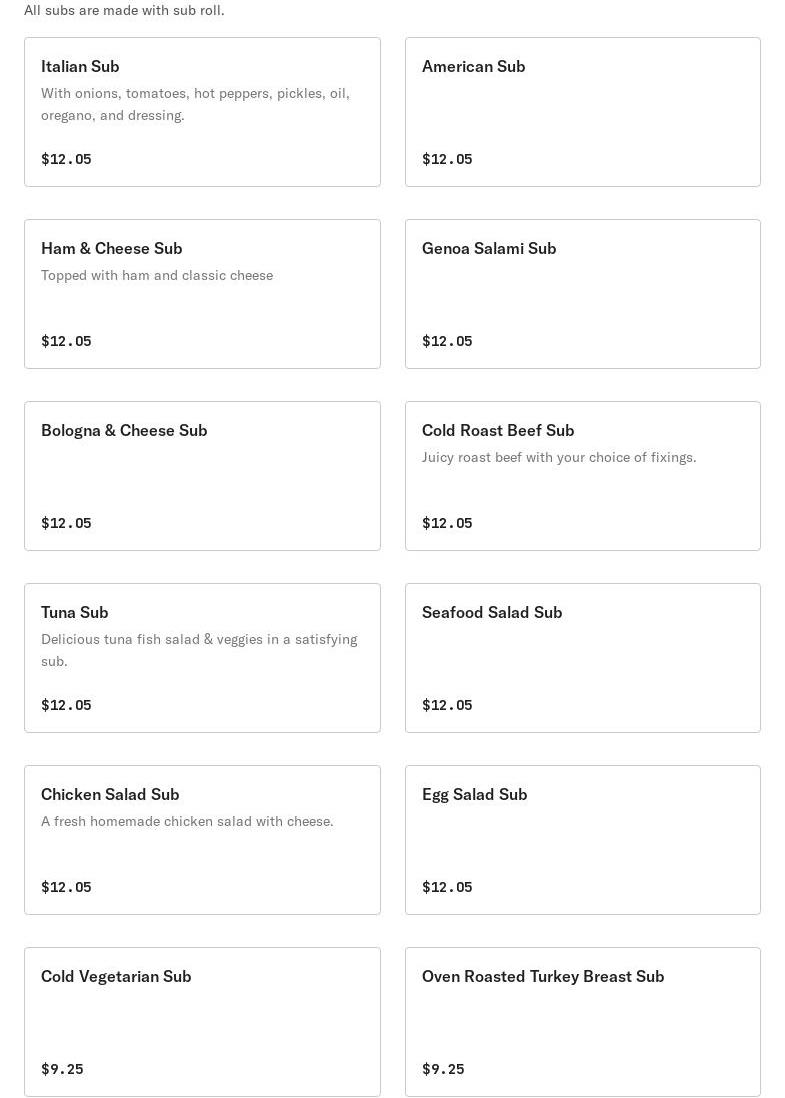Open the Italian Sub menu item

pos(80,66)
